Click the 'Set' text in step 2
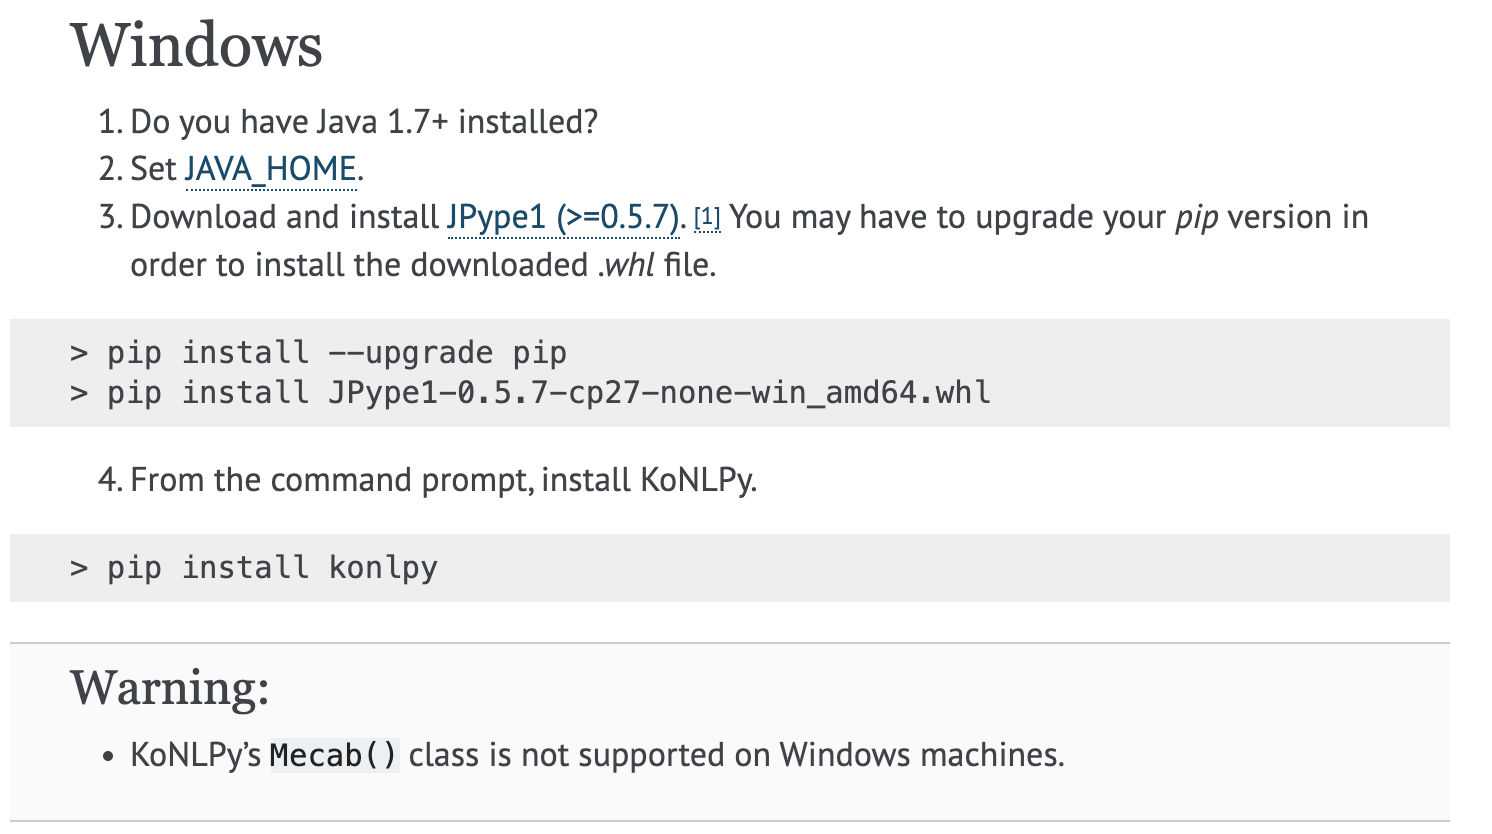The image size is (1492, 834). (153, 169)
